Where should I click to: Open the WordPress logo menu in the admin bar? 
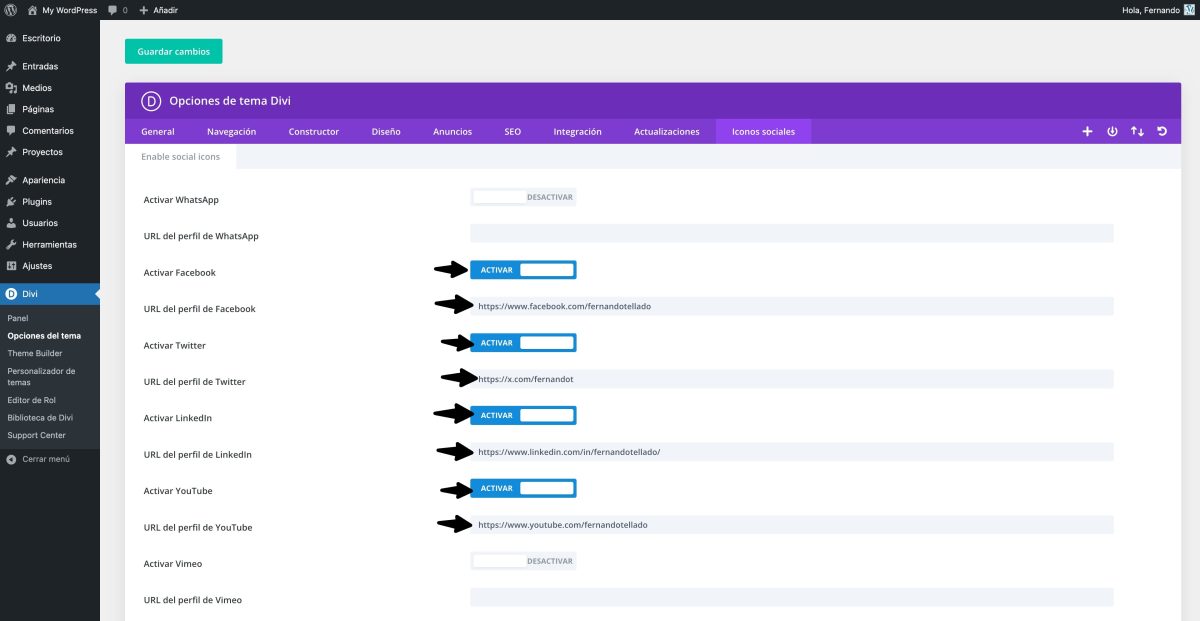pos(10,9)
